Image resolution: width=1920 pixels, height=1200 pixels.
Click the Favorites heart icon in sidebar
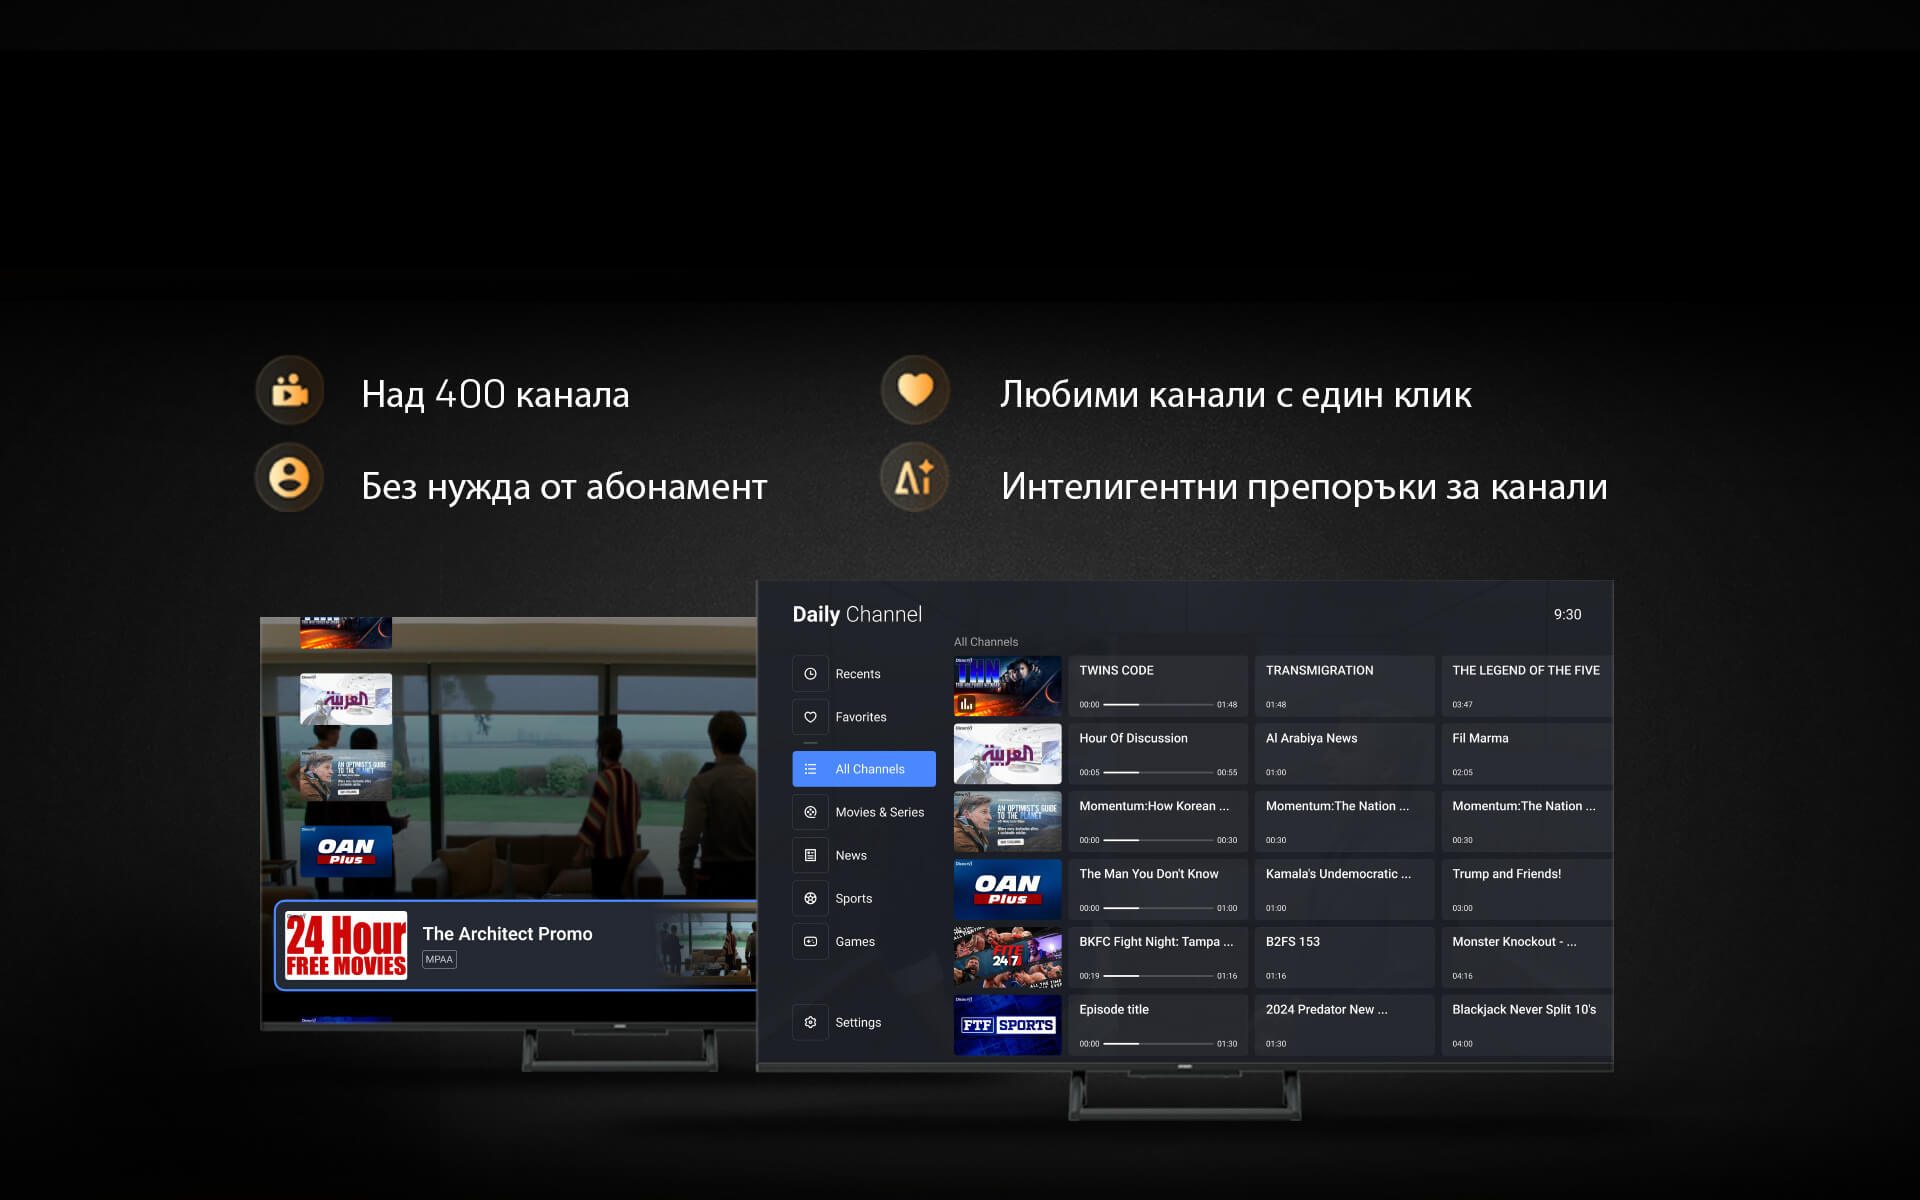[810, 717]
